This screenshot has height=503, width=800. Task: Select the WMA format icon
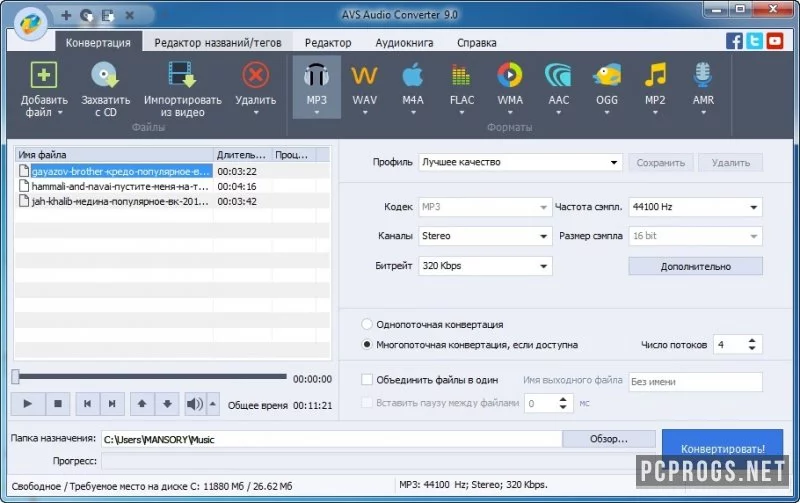click(510, 76)
